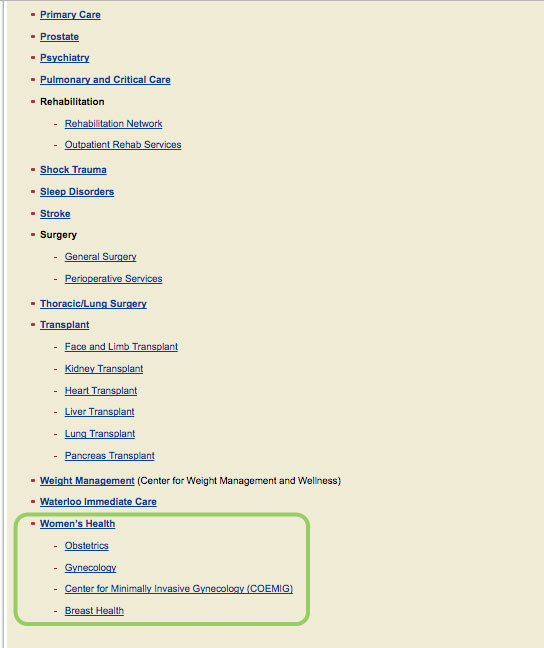Click the Prostate link

point(60,37)
